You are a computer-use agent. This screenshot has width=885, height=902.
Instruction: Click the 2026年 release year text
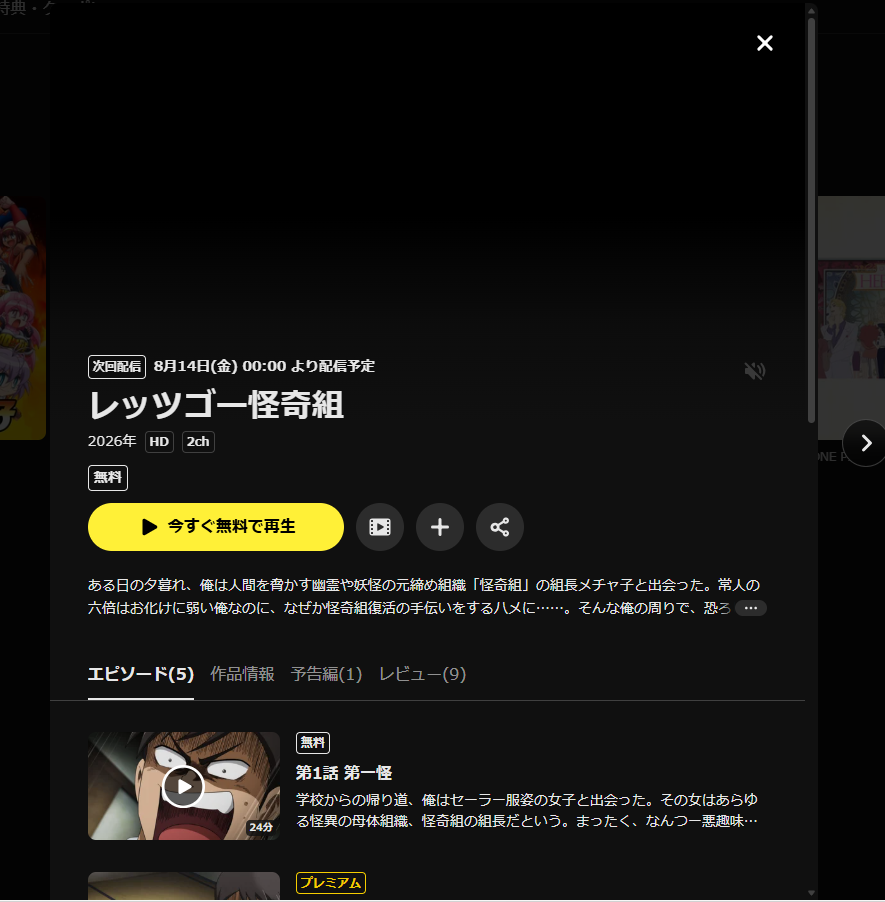[x=112, y=441]
